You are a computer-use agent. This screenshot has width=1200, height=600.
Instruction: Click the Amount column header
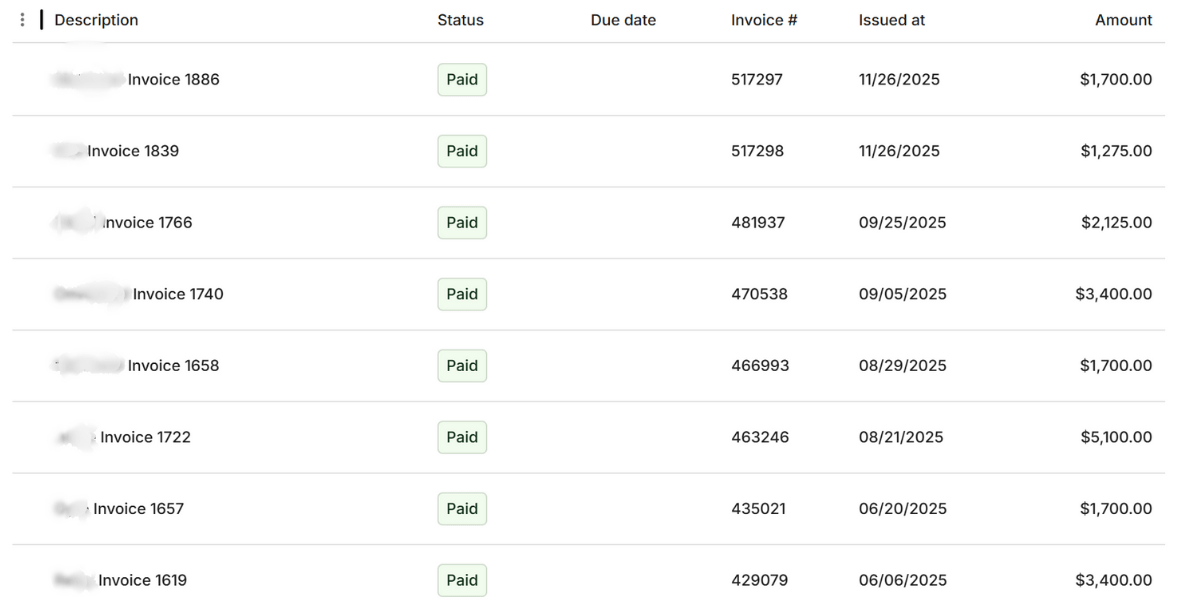tap(1123, 20)
